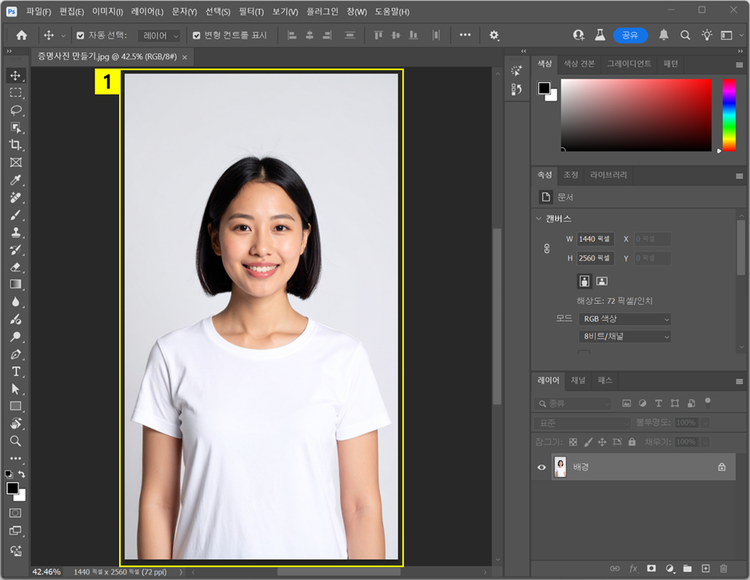Open the RGB 색상 mode dropdown
This screenshot has width=750, height=580.
tap(625, 319)
